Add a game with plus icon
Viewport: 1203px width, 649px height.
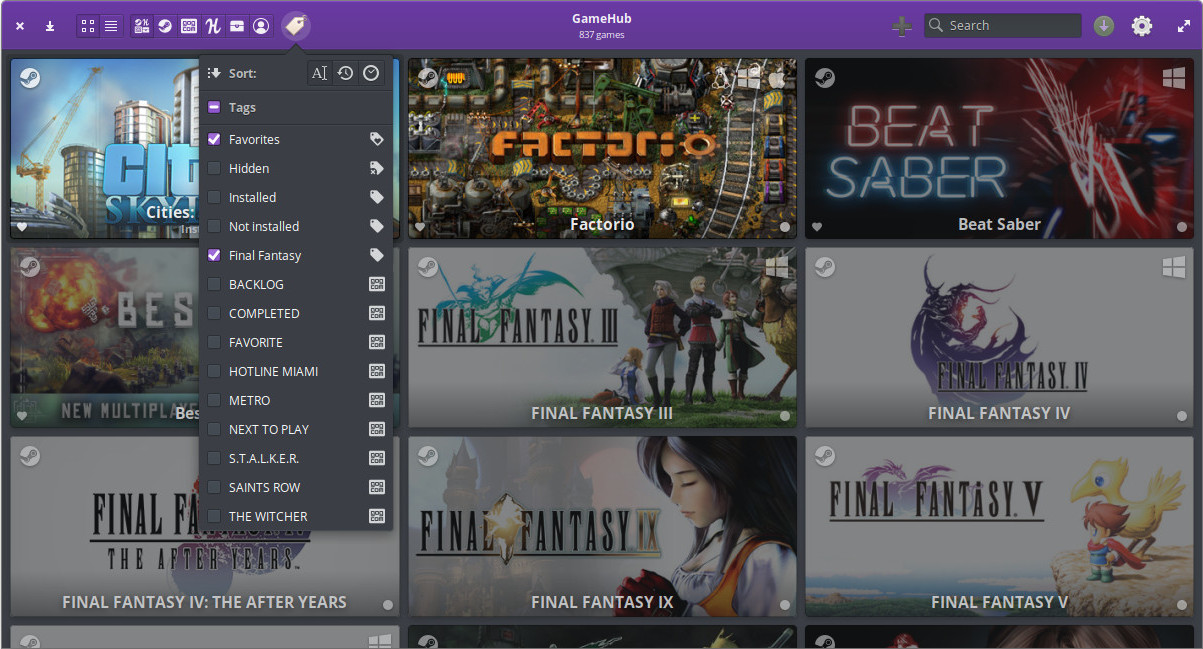coord(902,26)
